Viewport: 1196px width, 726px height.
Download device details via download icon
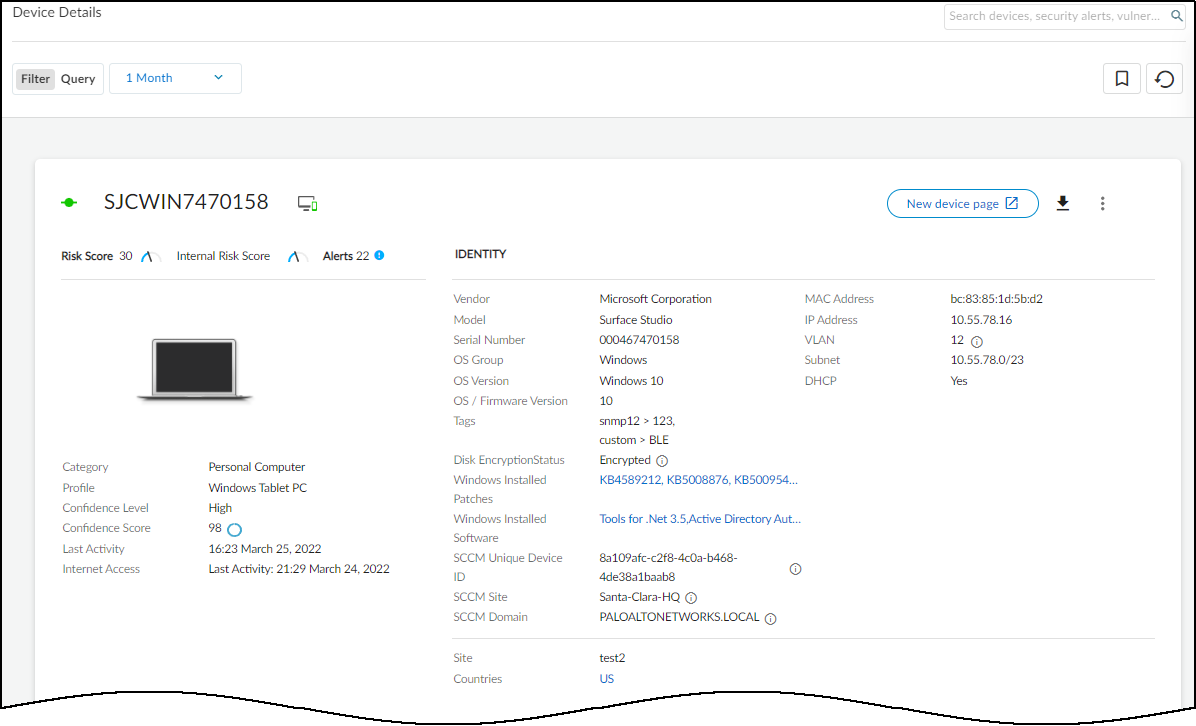click(x=1063, y=204)
